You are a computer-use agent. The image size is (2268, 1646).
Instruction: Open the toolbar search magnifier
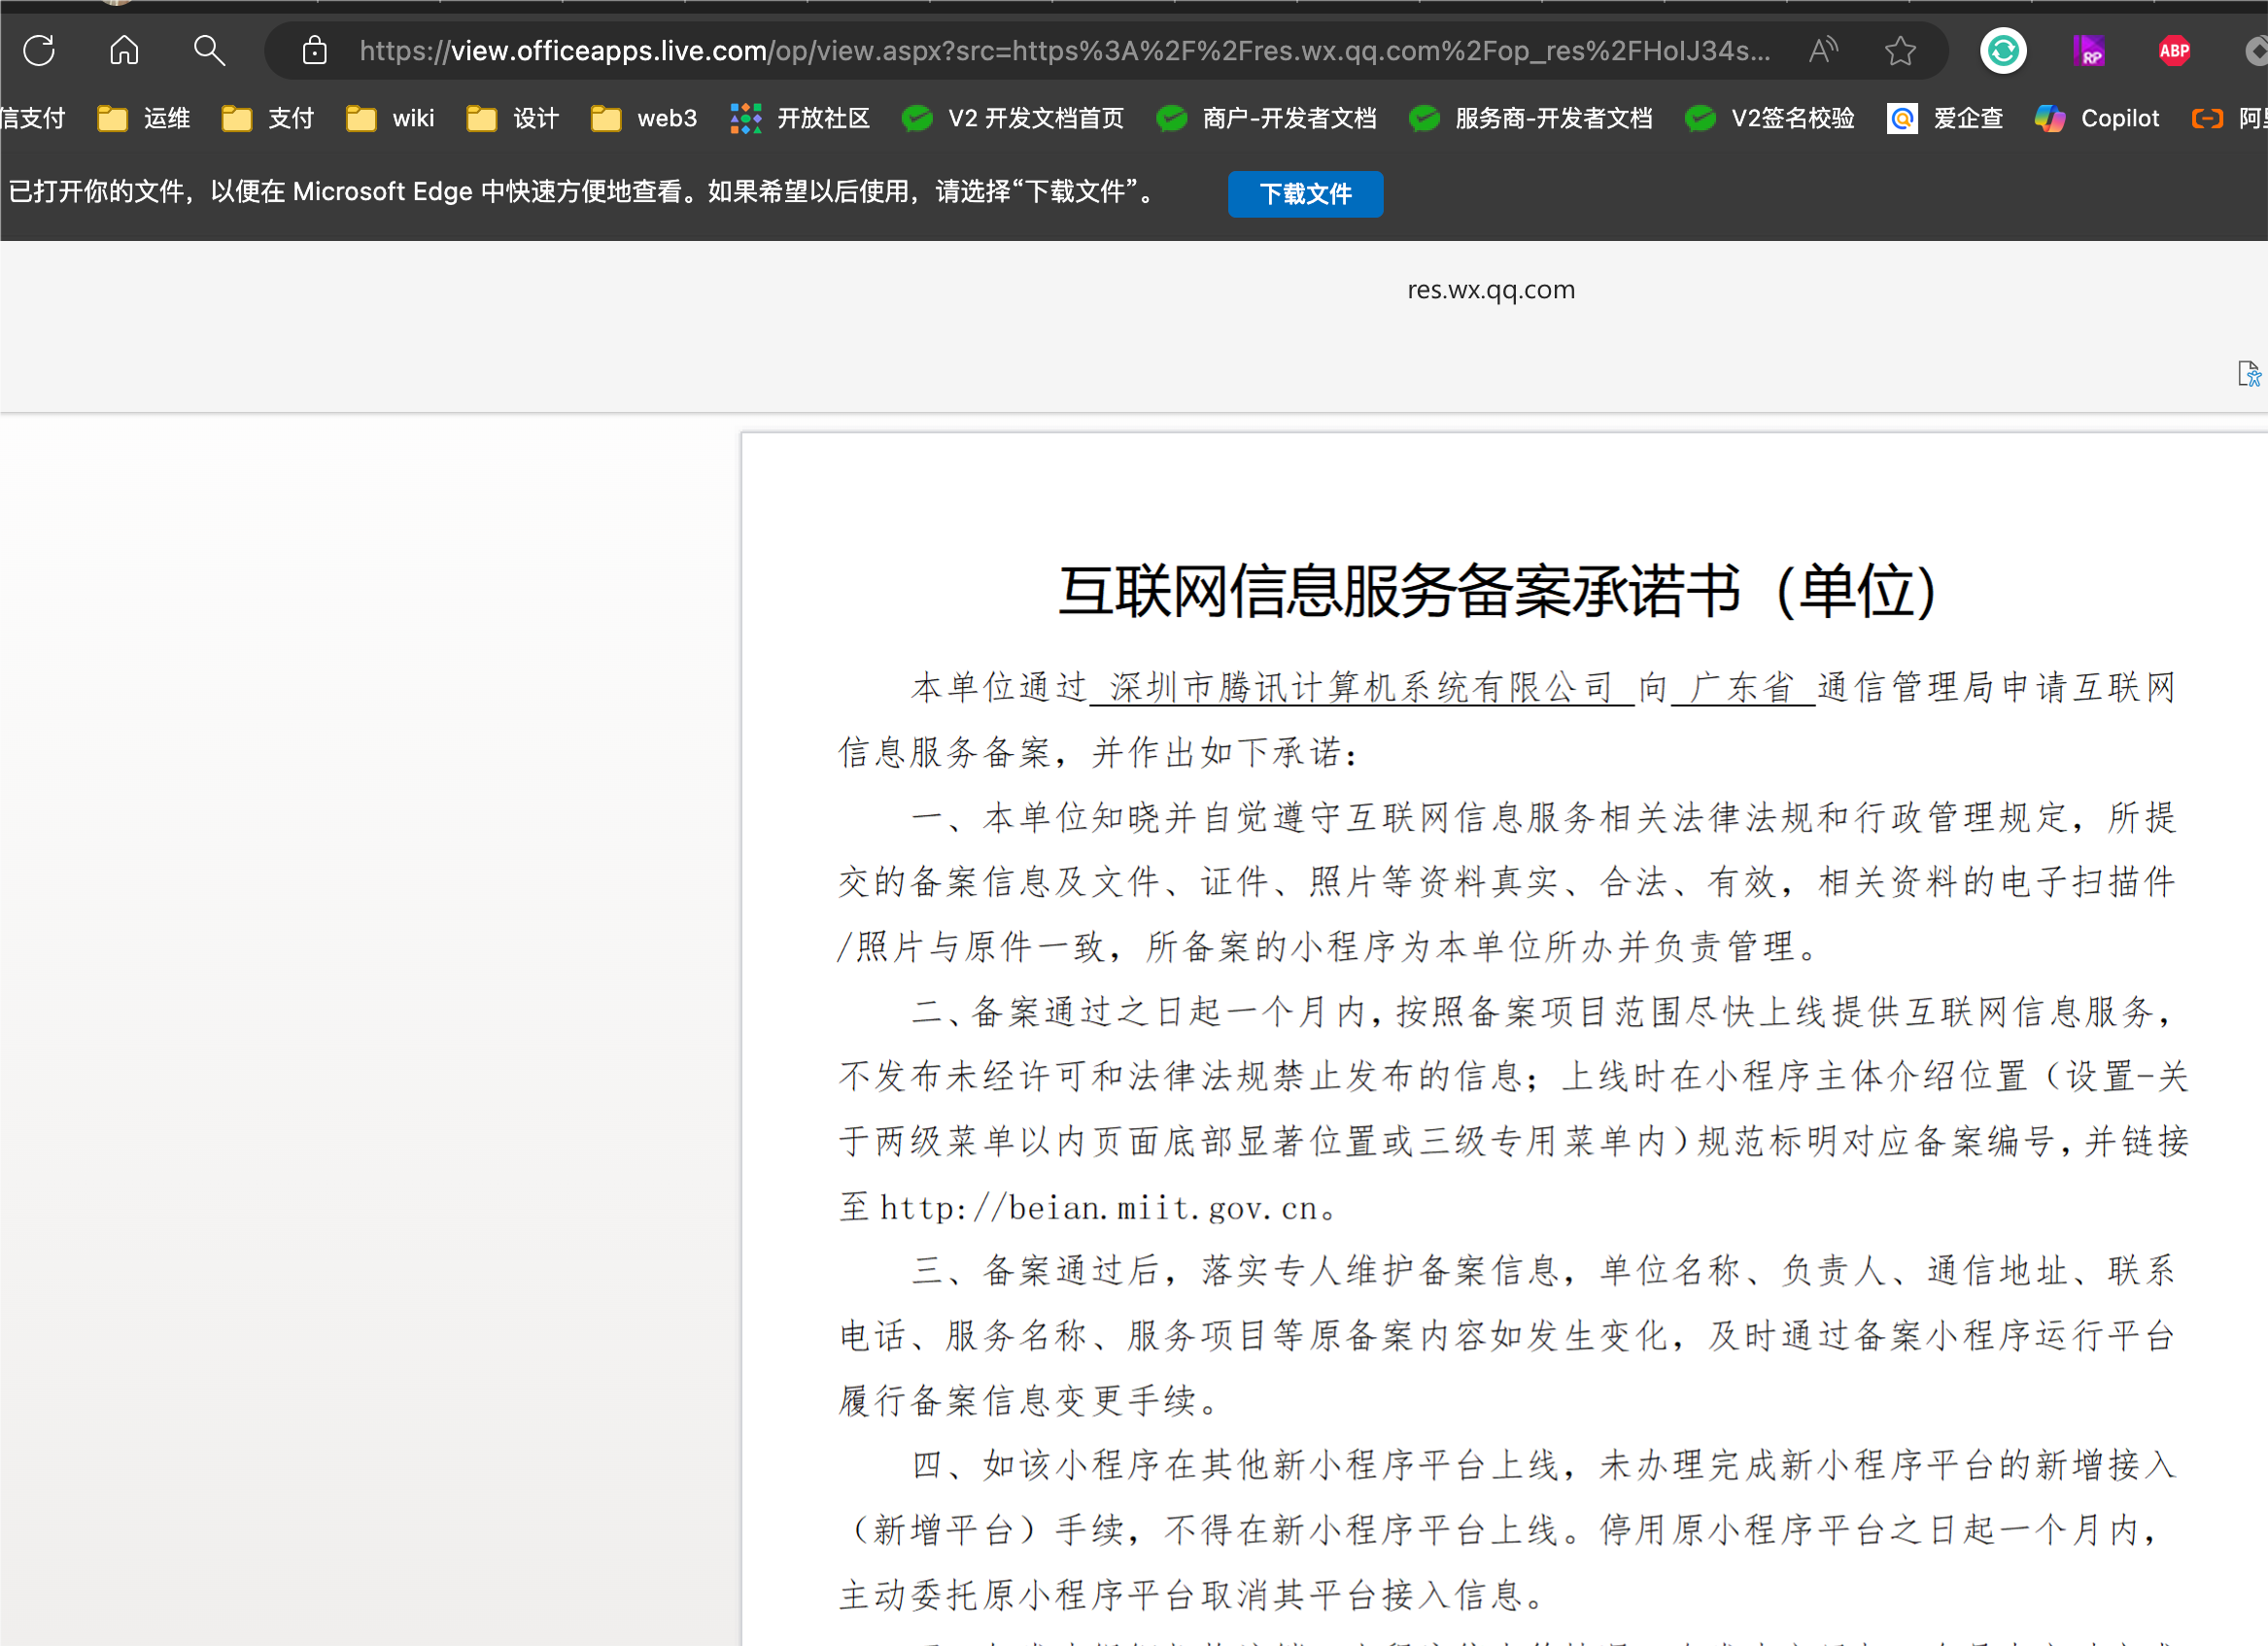tap(209, 50)
